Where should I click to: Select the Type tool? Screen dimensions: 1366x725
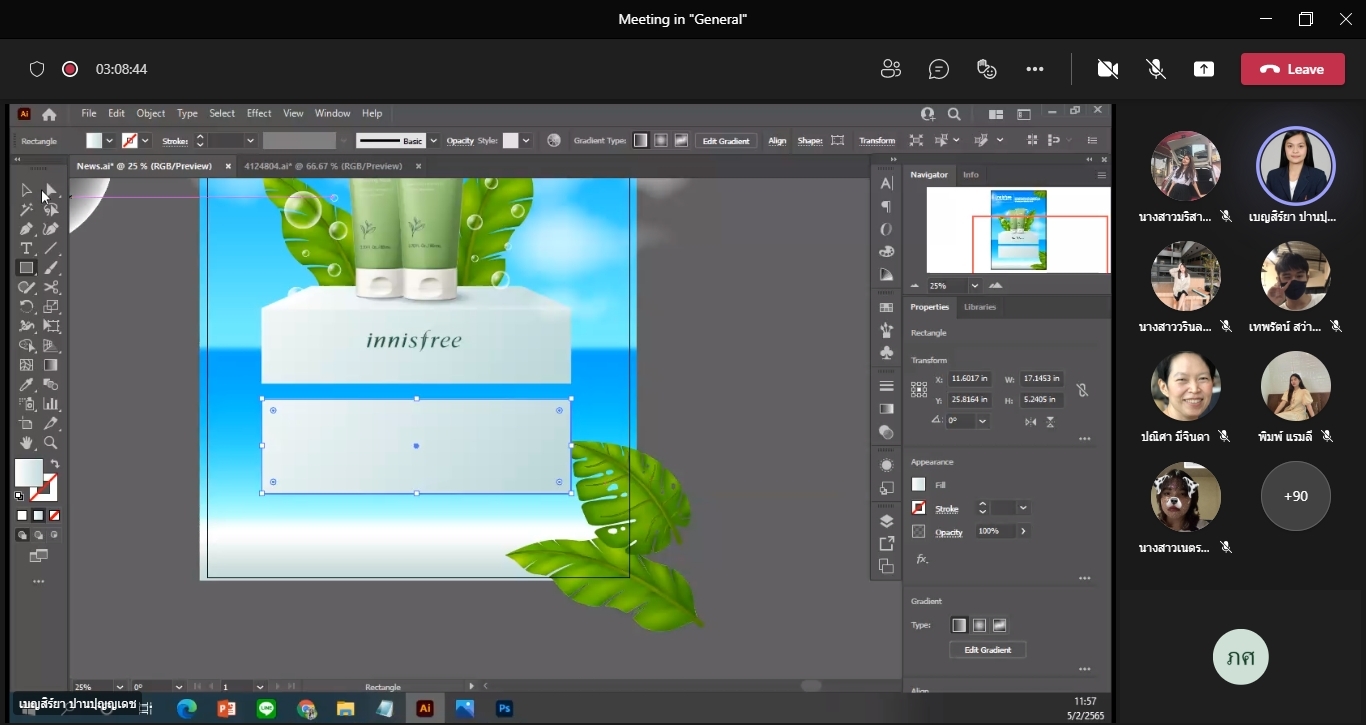pyautogui.click(x=27, y=248)
